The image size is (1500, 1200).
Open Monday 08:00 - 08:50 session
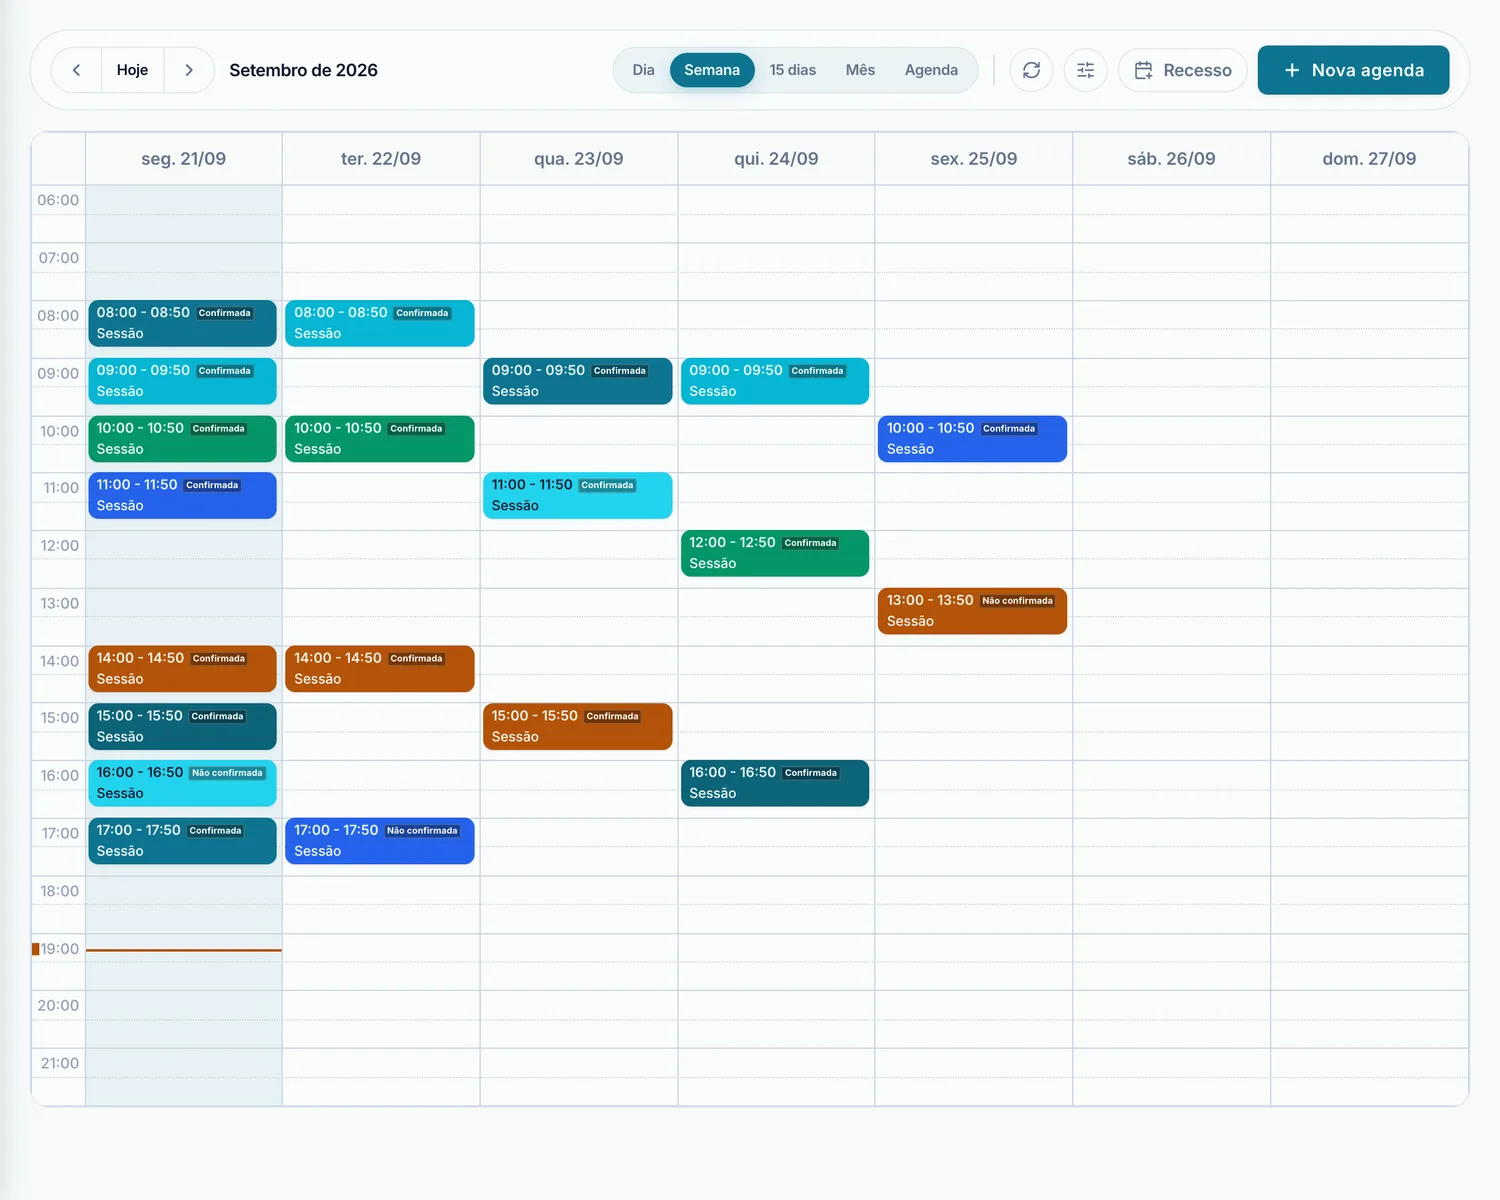[x=182, y=323]
